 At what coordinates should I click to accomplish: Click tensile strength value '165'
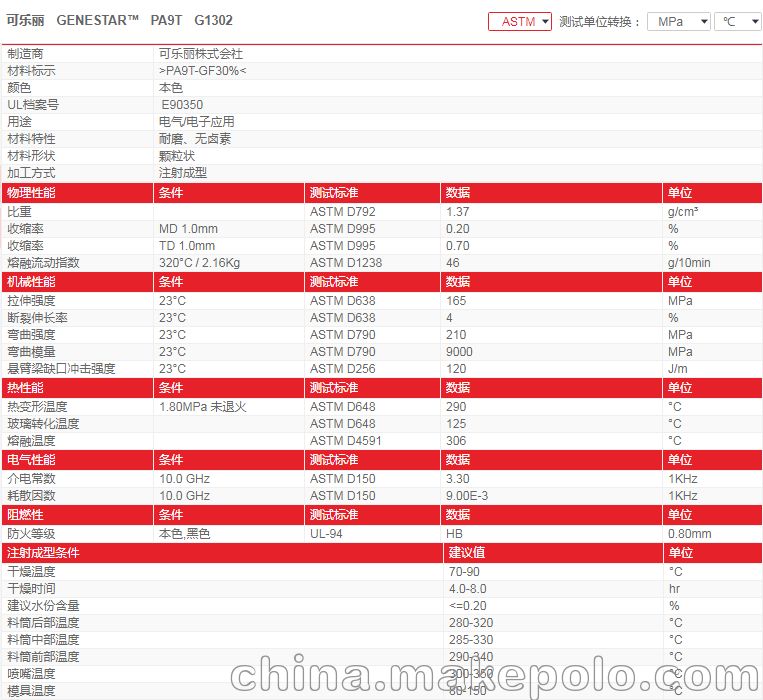[x=456, y=301]
